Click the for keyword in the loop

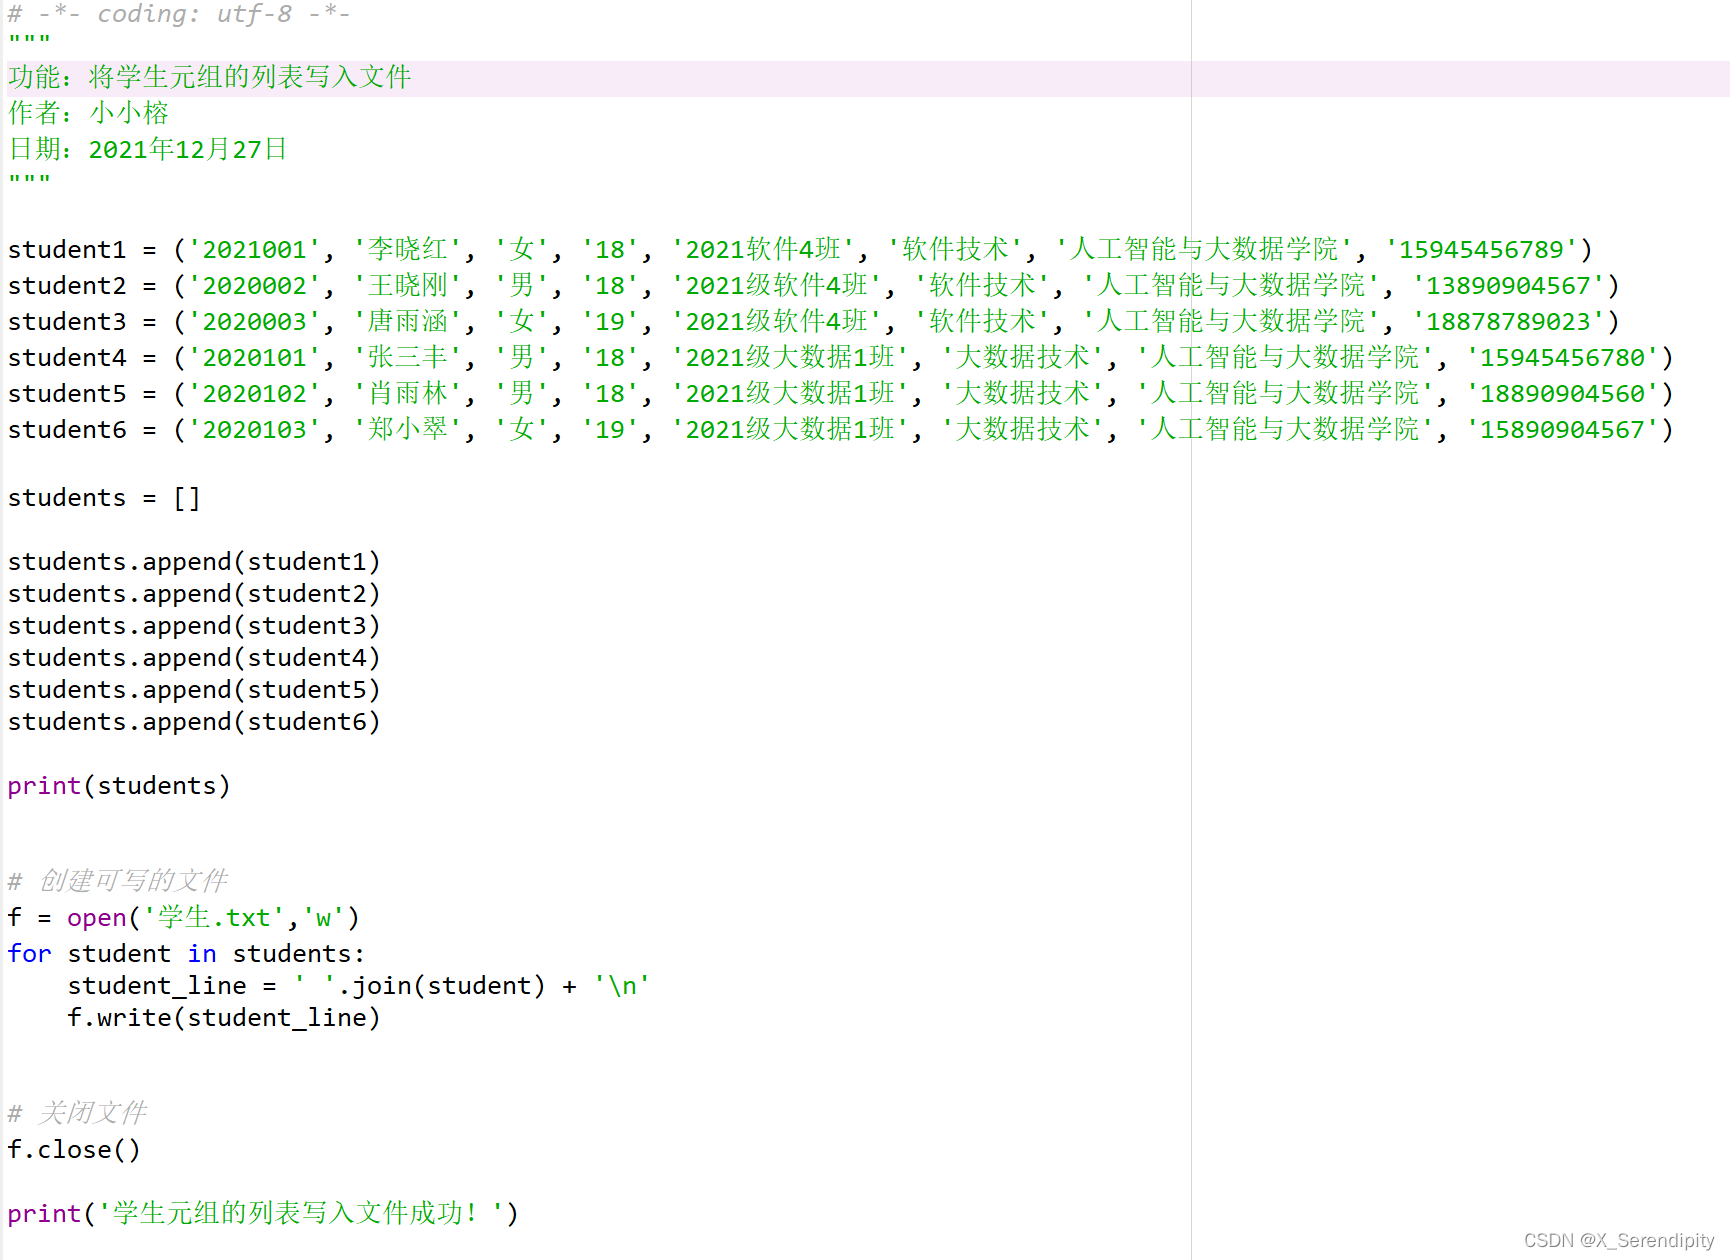tap(29, 953)
